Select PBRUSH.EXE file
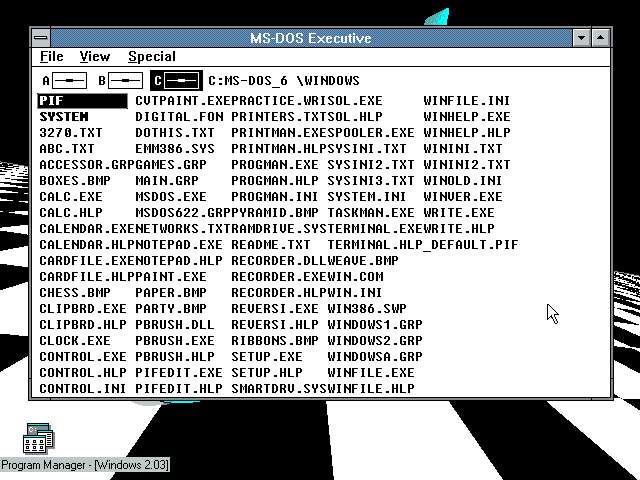 pos(175,340)
